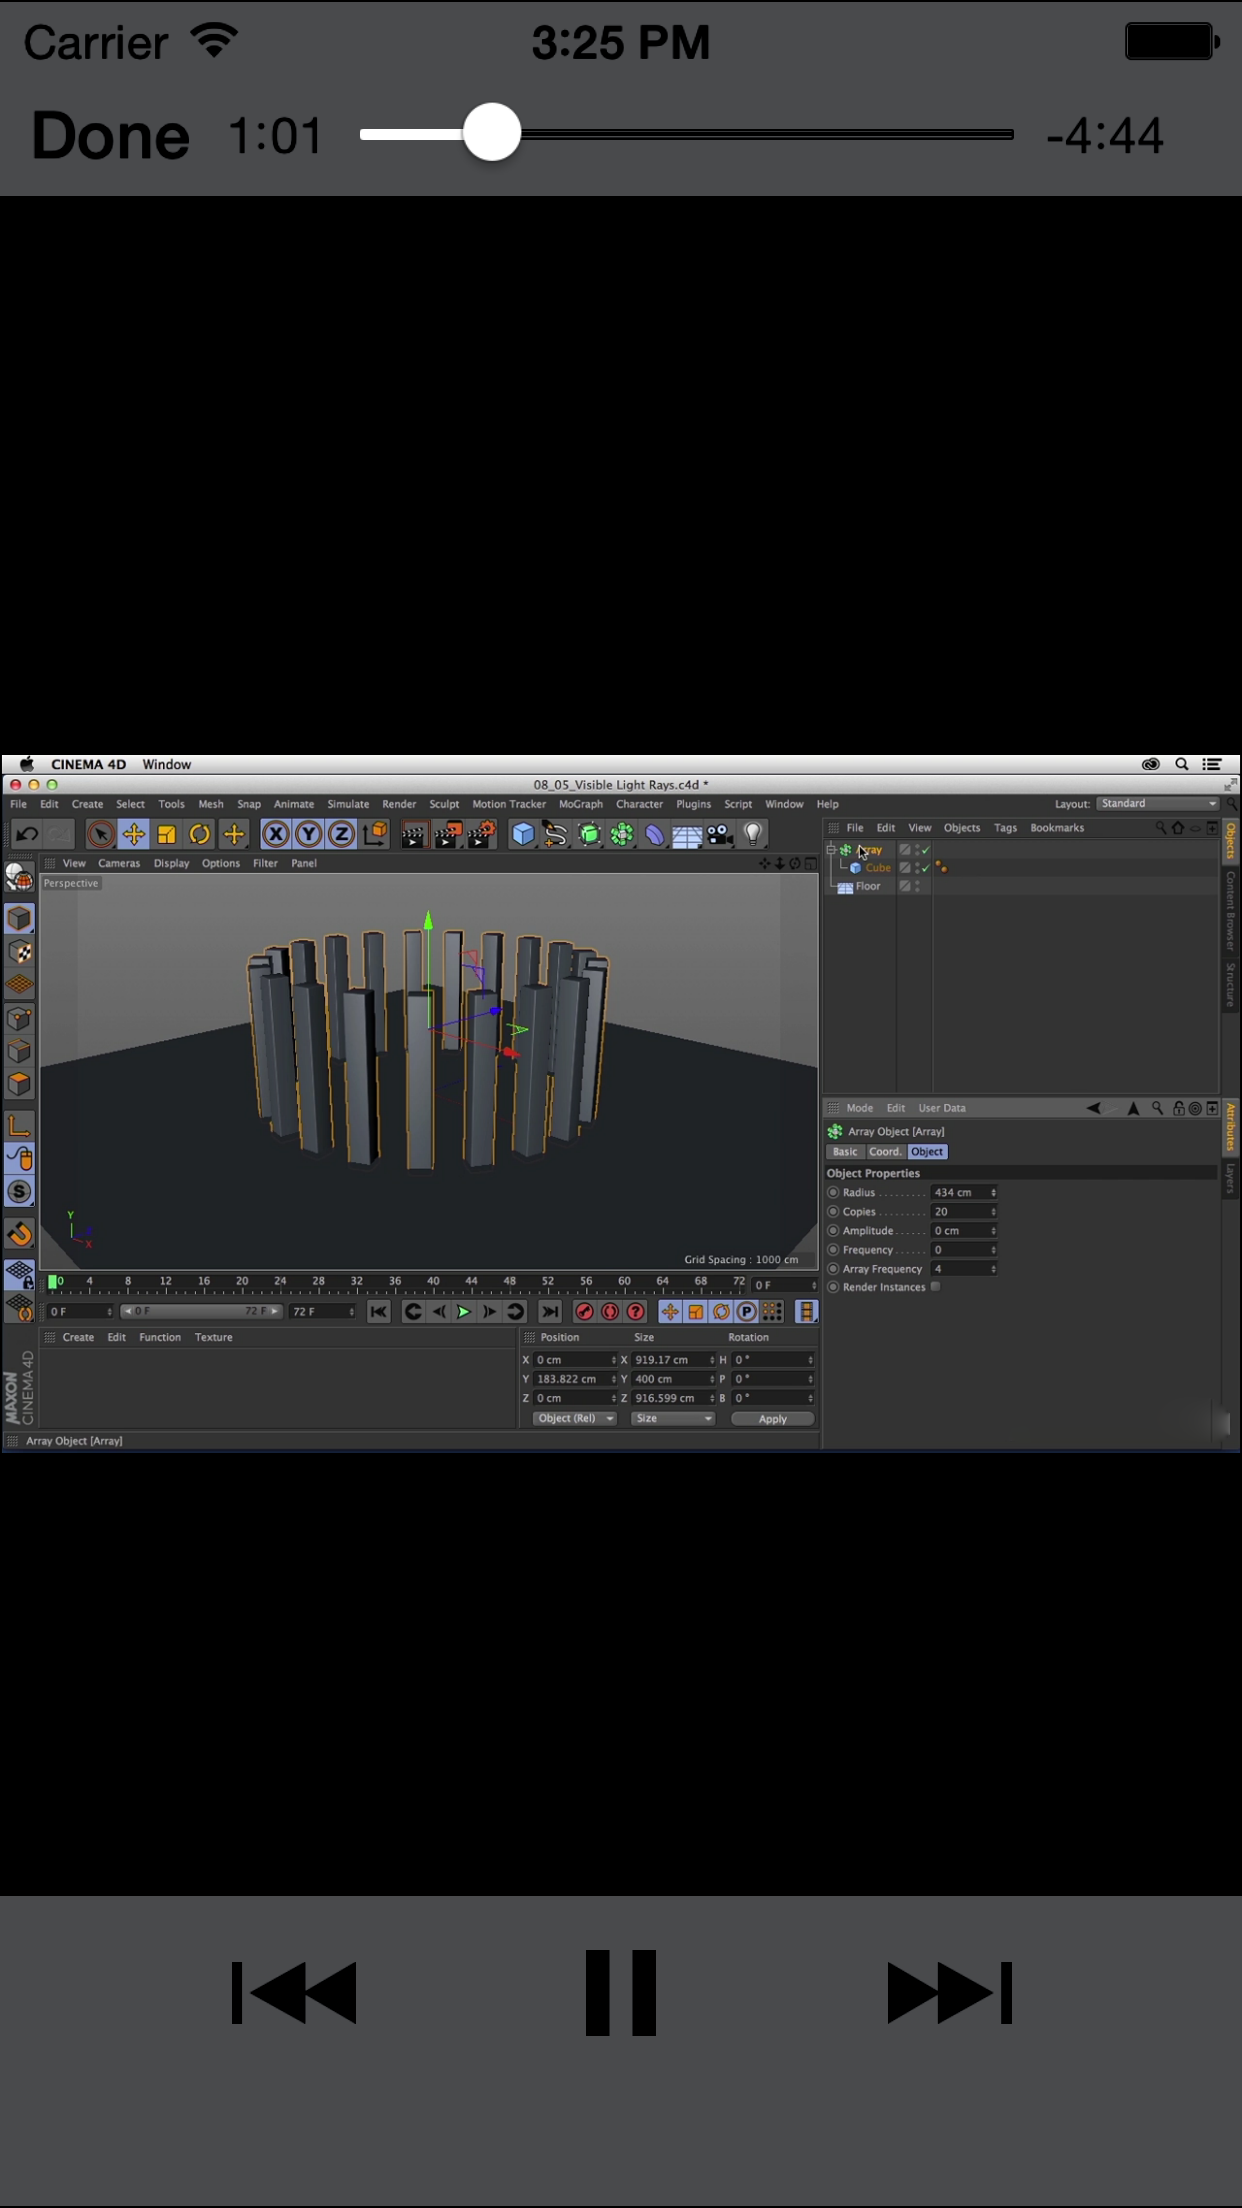Tap the video scrubber slider knob
1242x2208 pixels.
(x=492, y=132)
